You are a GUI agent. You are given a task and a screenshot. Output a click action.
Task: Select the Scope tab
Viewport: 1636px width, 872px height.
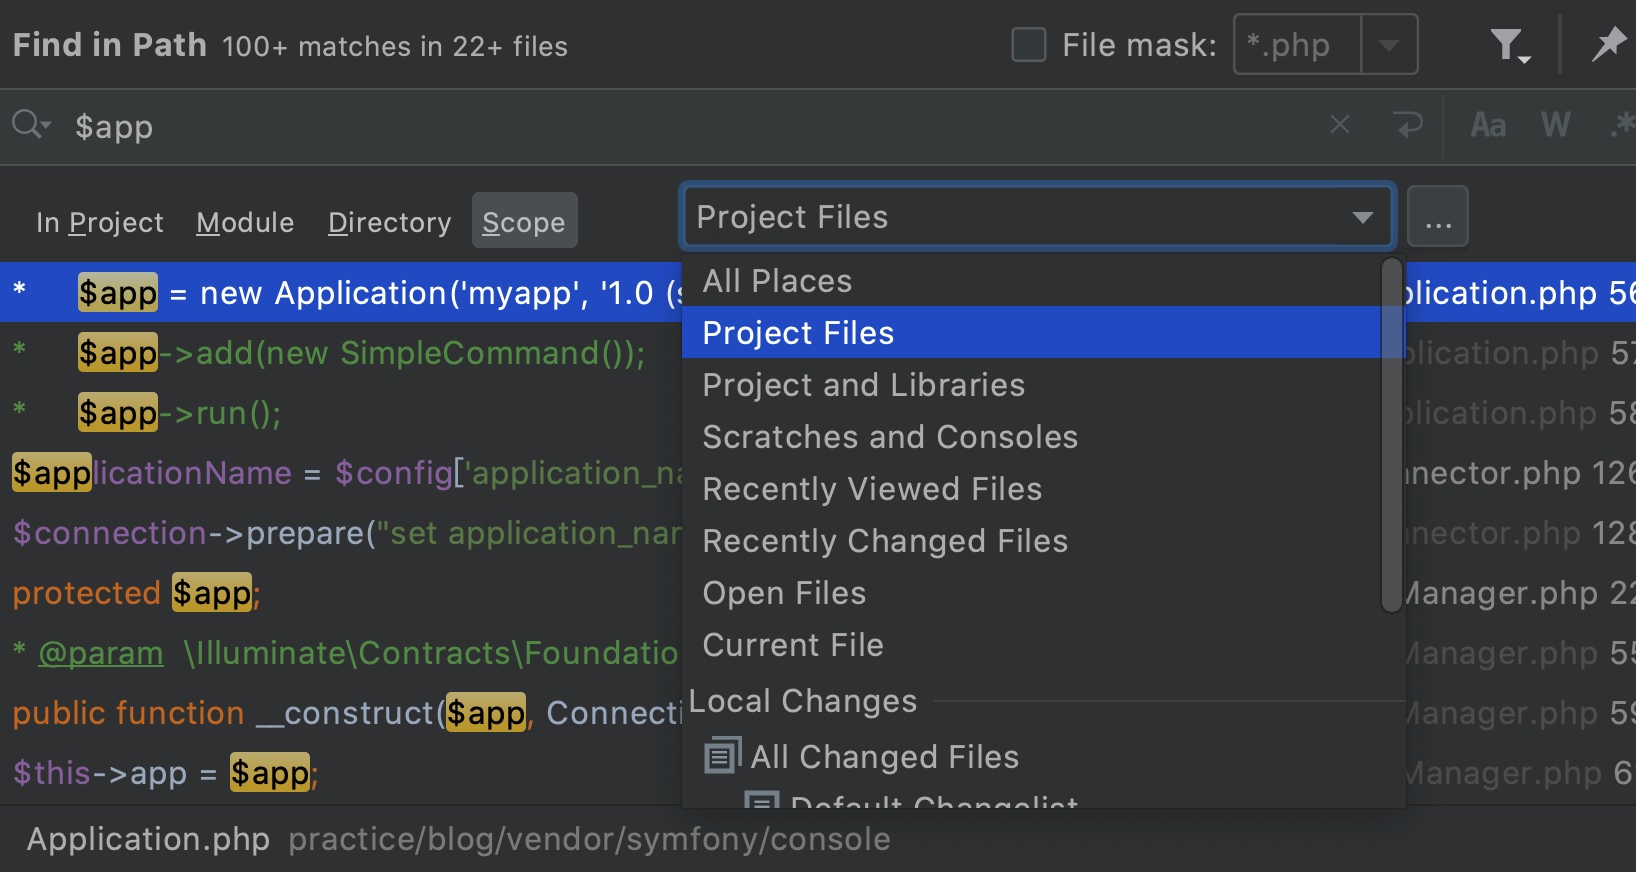[524, 221]
